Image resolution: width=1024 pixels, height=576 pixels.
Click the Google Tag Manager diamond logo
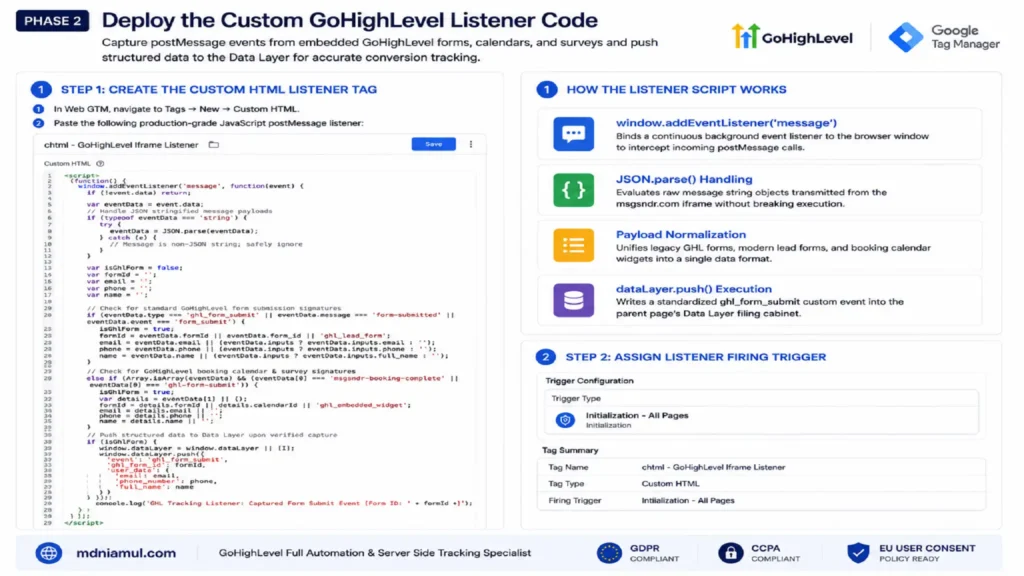point(906,37)
